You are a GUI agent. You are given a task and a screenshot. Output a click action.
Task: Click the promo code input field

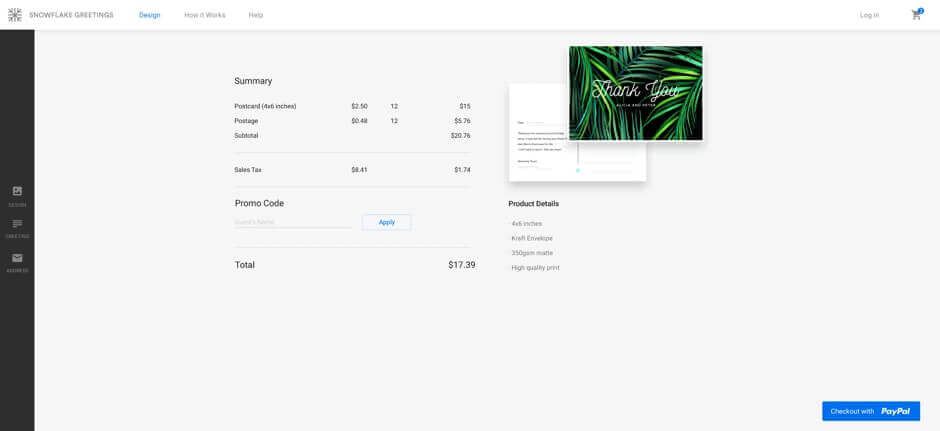[x=293, y=222]
